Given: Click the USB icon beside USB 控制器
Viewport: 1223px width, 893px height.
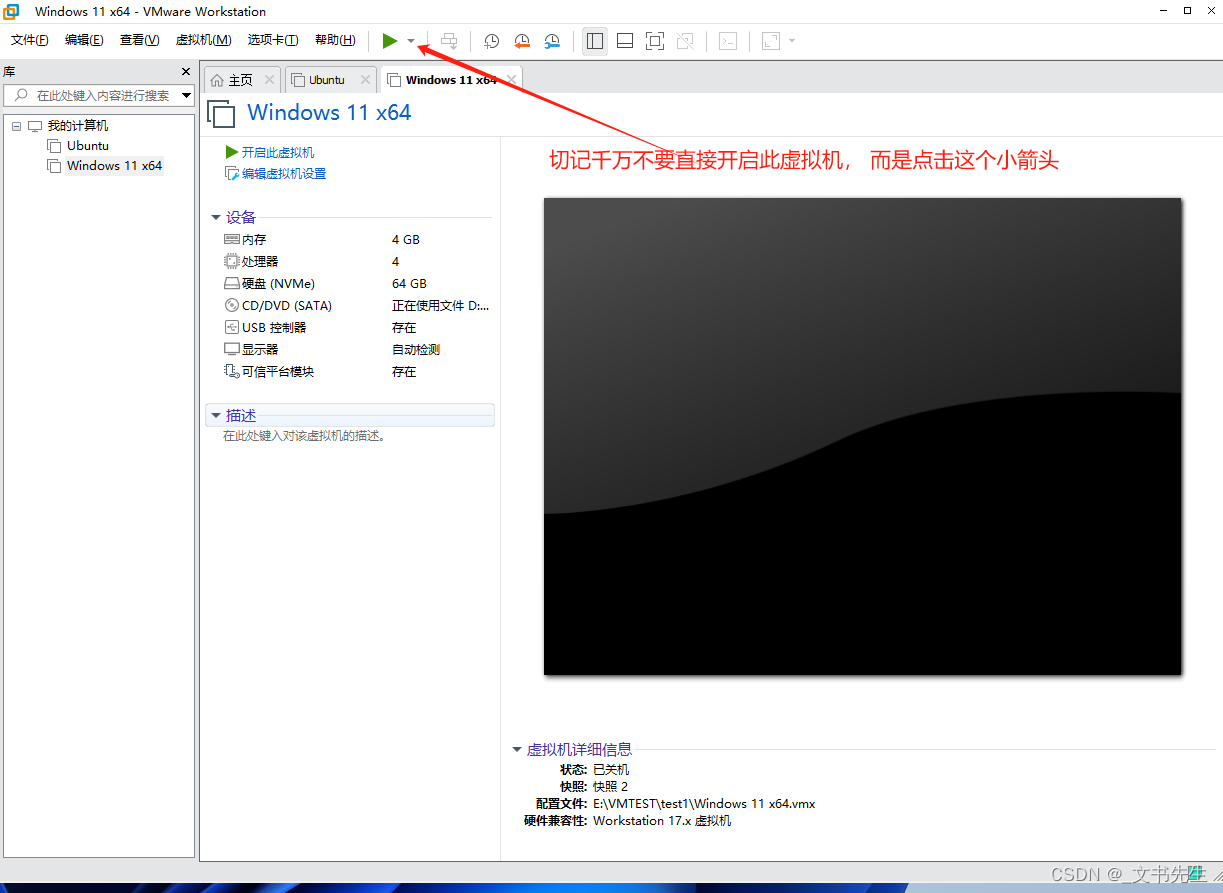Looking at the screenshot, I should 232,328.
